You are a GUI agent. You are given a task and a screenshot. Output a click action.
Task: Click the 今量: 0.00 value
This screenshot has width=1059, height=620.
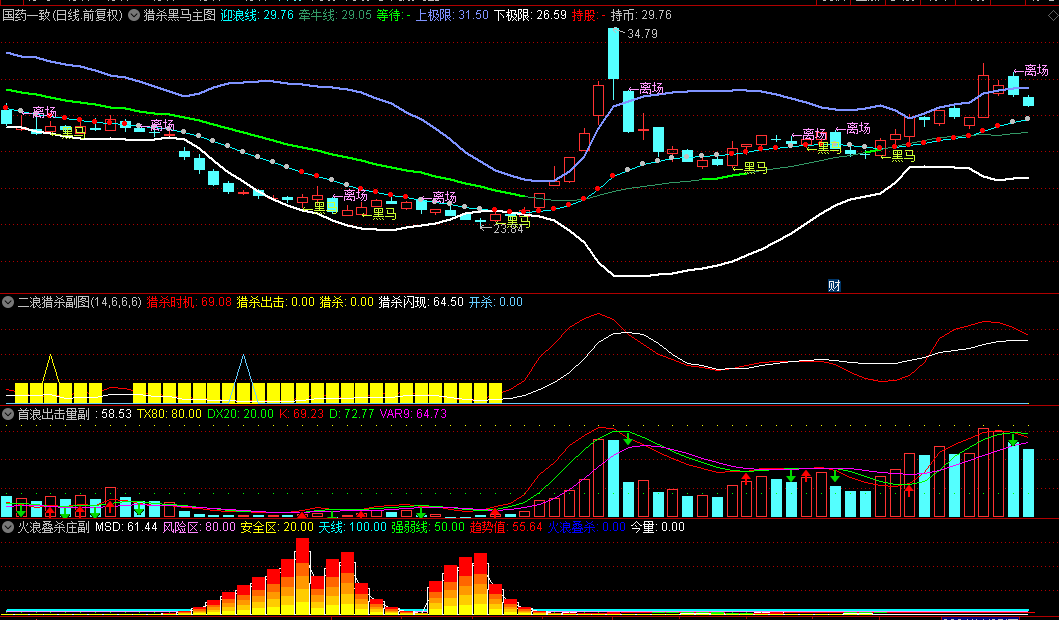tap(658, 527)
